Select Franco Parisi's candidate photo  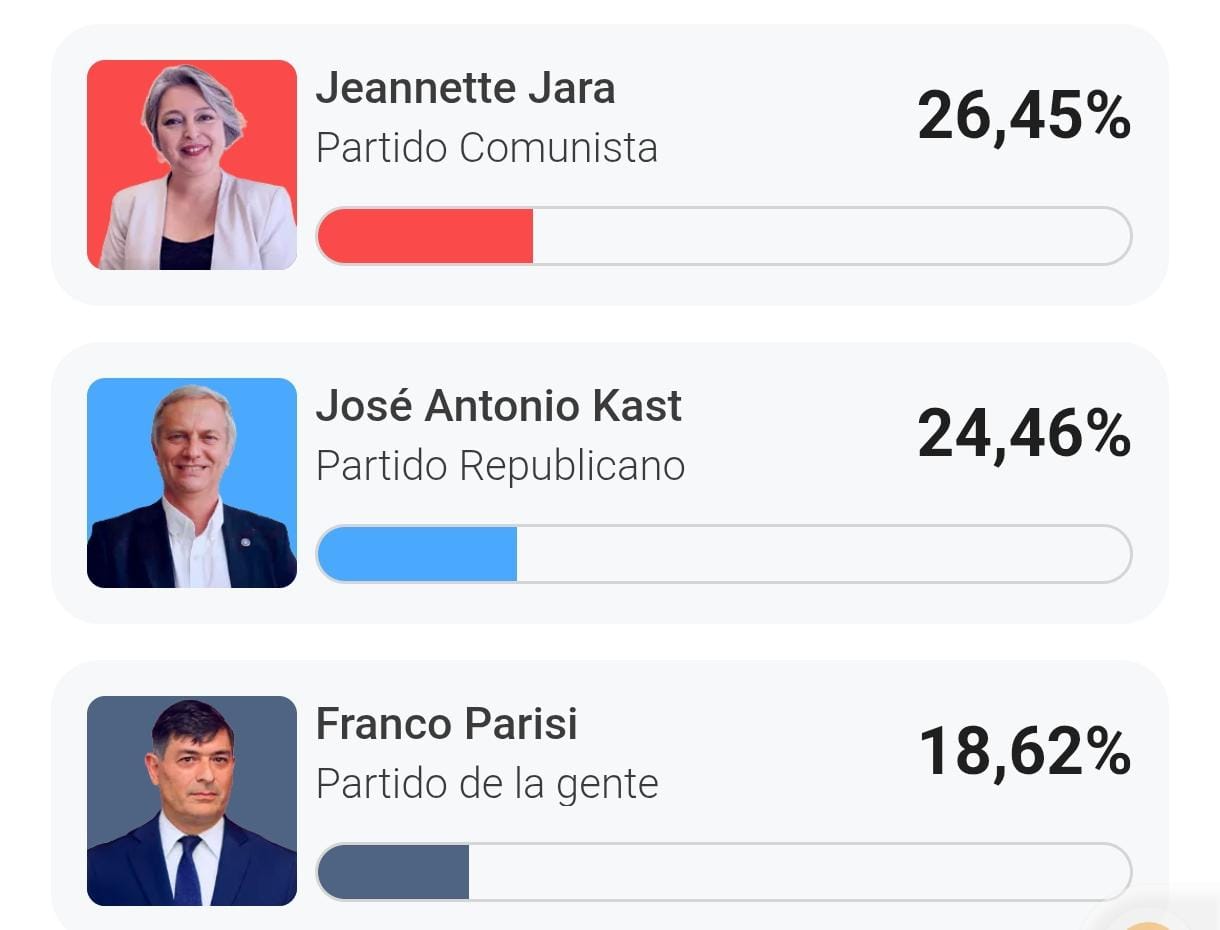click(192, 801)
